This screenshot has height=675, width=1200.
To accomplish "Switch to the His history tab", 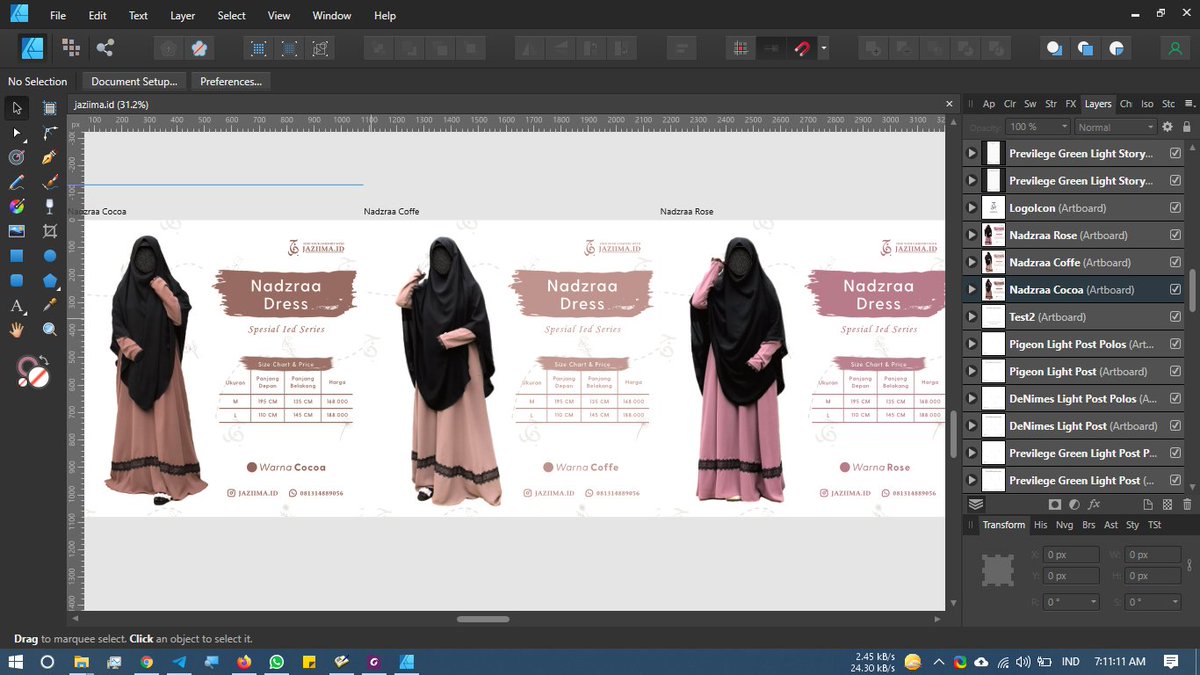I will click(1041, 525).
